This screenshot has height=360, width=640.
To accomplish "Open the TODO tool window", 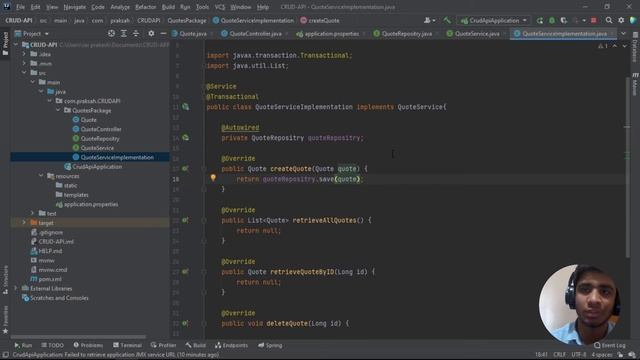I will point(53,345).
